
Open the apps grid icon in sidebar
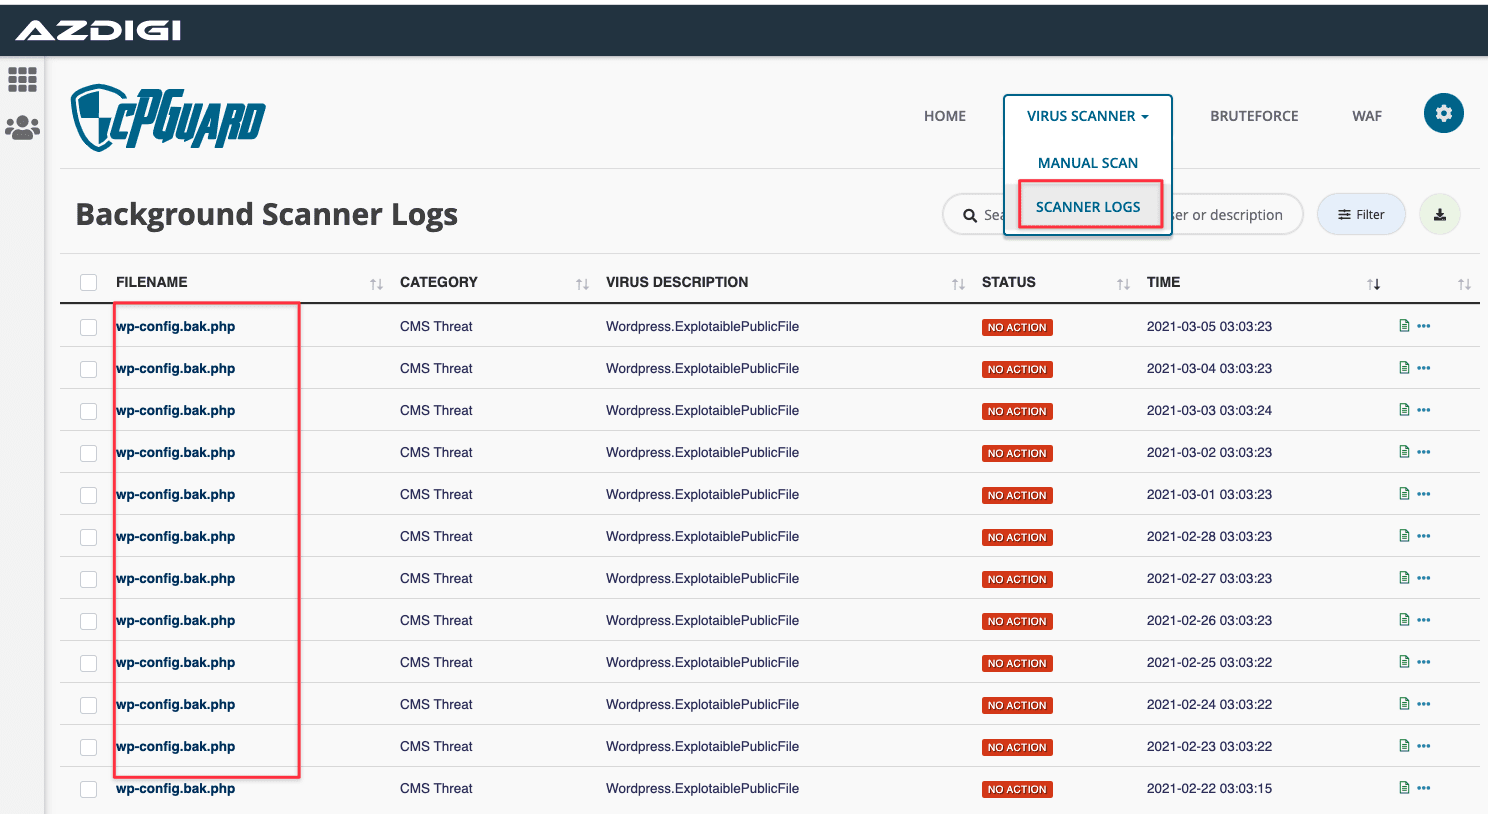tap(22, 79)
